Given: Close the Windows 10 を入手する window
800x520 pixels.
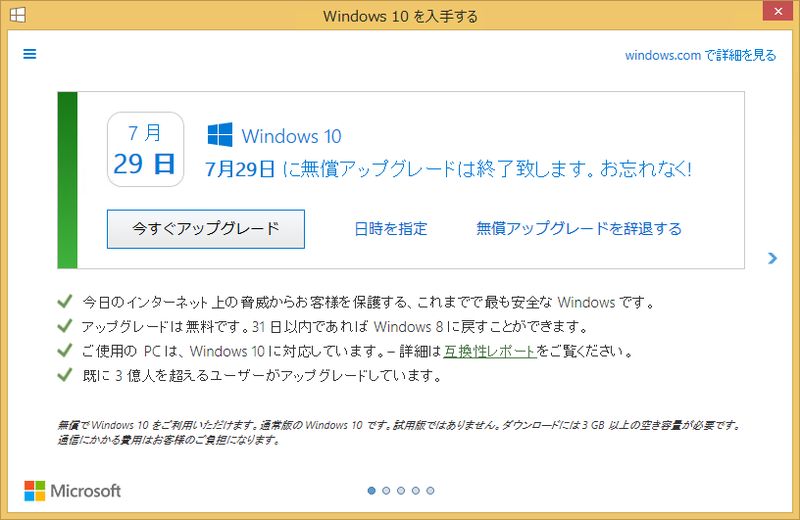Looking at the screenshot, I should (778, 11).
